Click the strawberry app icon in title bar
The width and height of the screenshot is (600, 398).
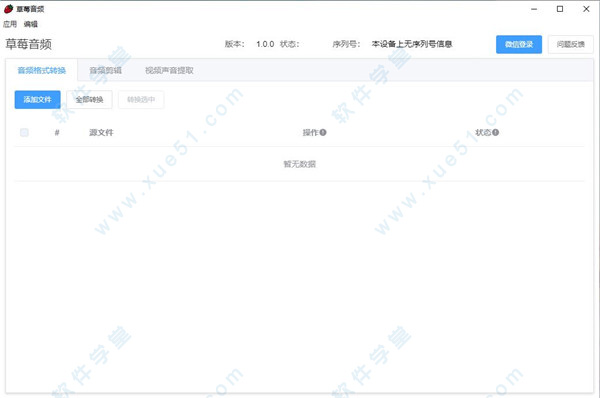coord(8,9)
